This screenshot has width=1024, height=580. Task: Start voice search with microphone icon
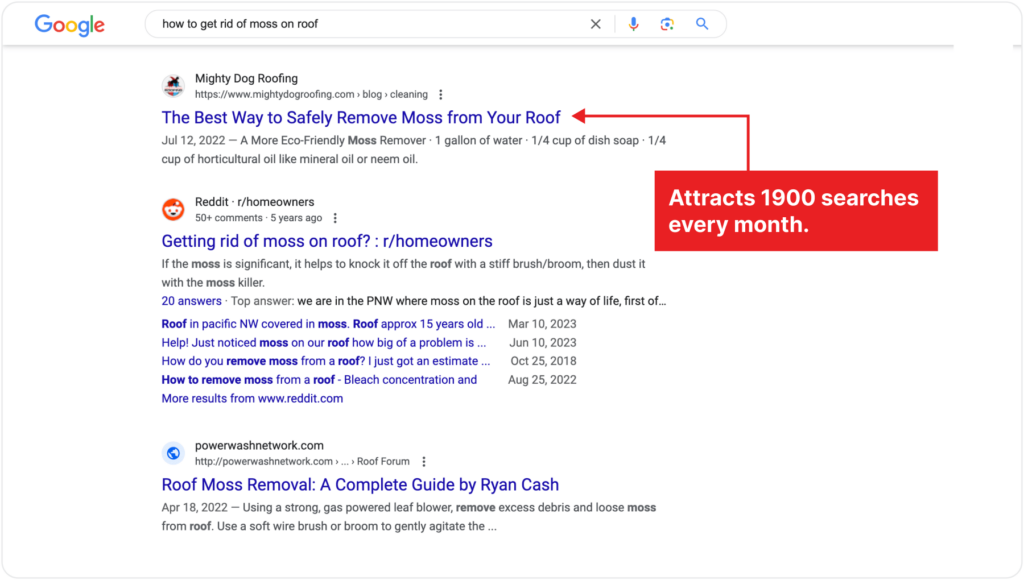click(633, 24)
